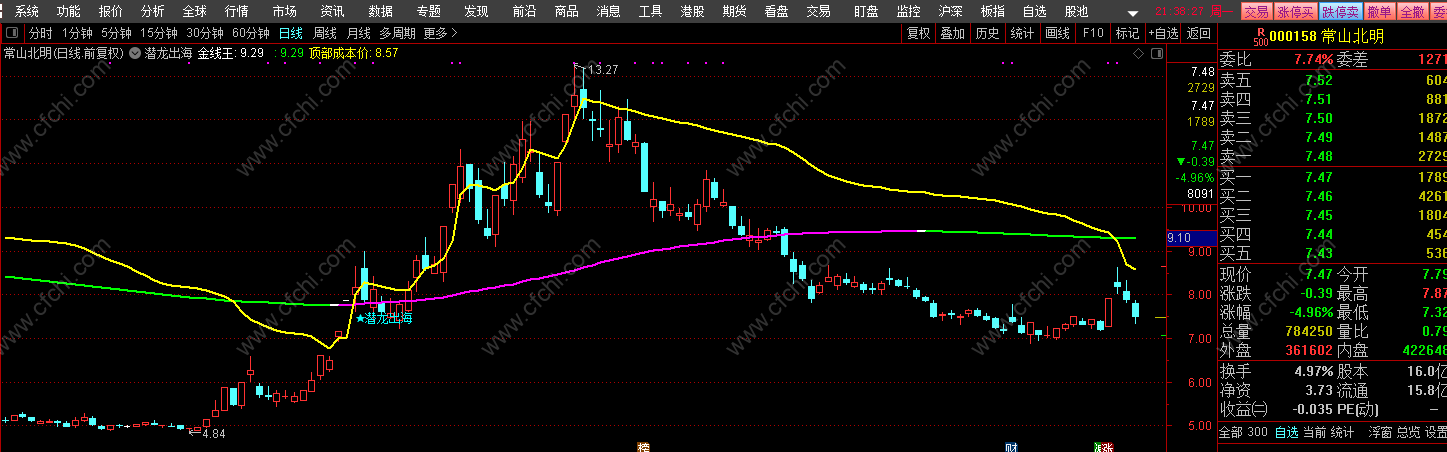Click the 涨 event marker at chart bottom
The height and width of the screenshot is (452, 1447).
(x=1105, y=446)
